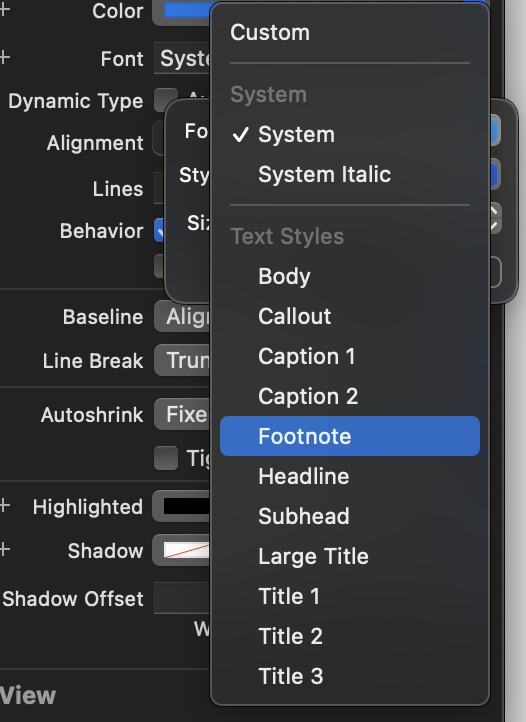Click the plus icon beside Color

[5, 10]
